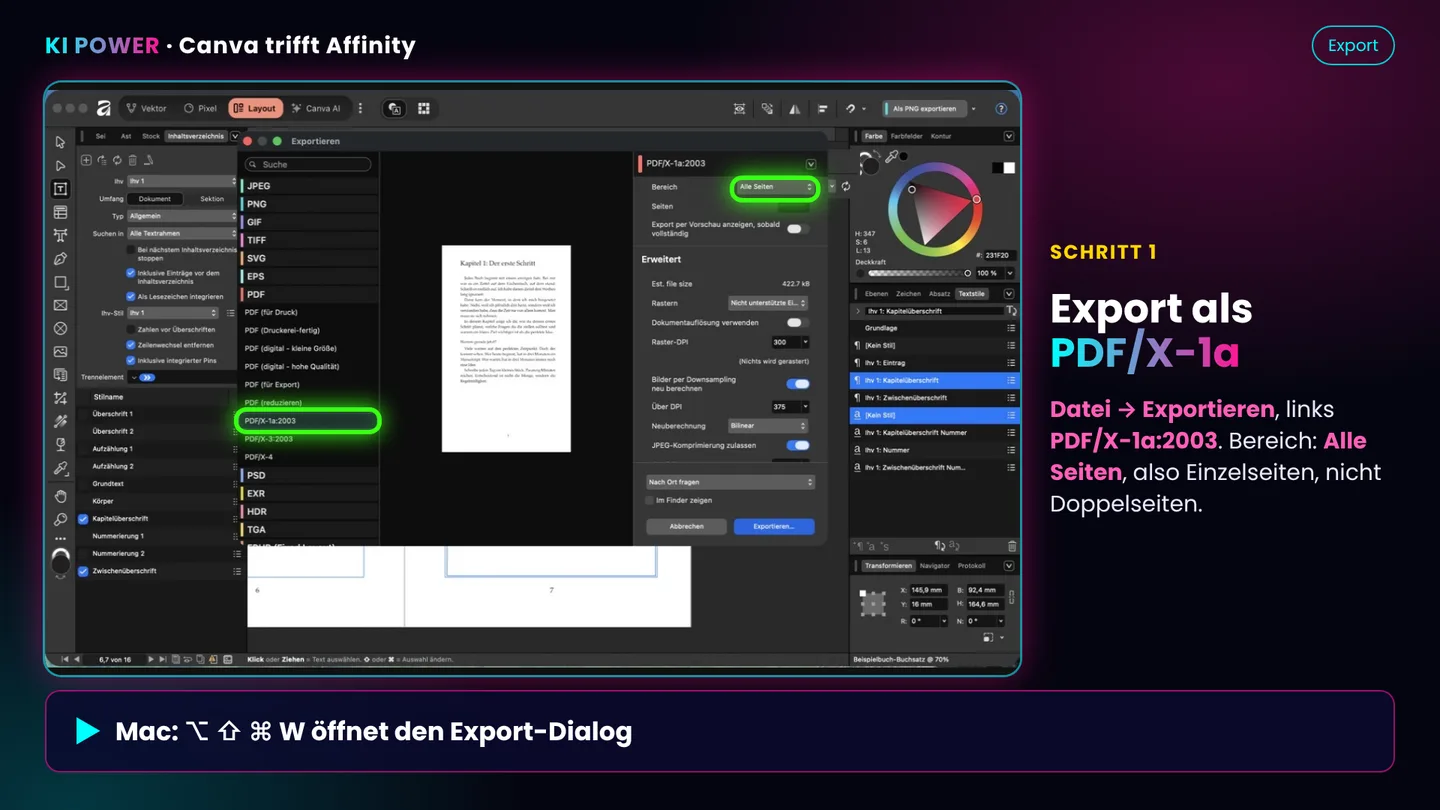Click 'Als PNG exportieren' button
1440x810 pixels.
click(x=924, y=108)
